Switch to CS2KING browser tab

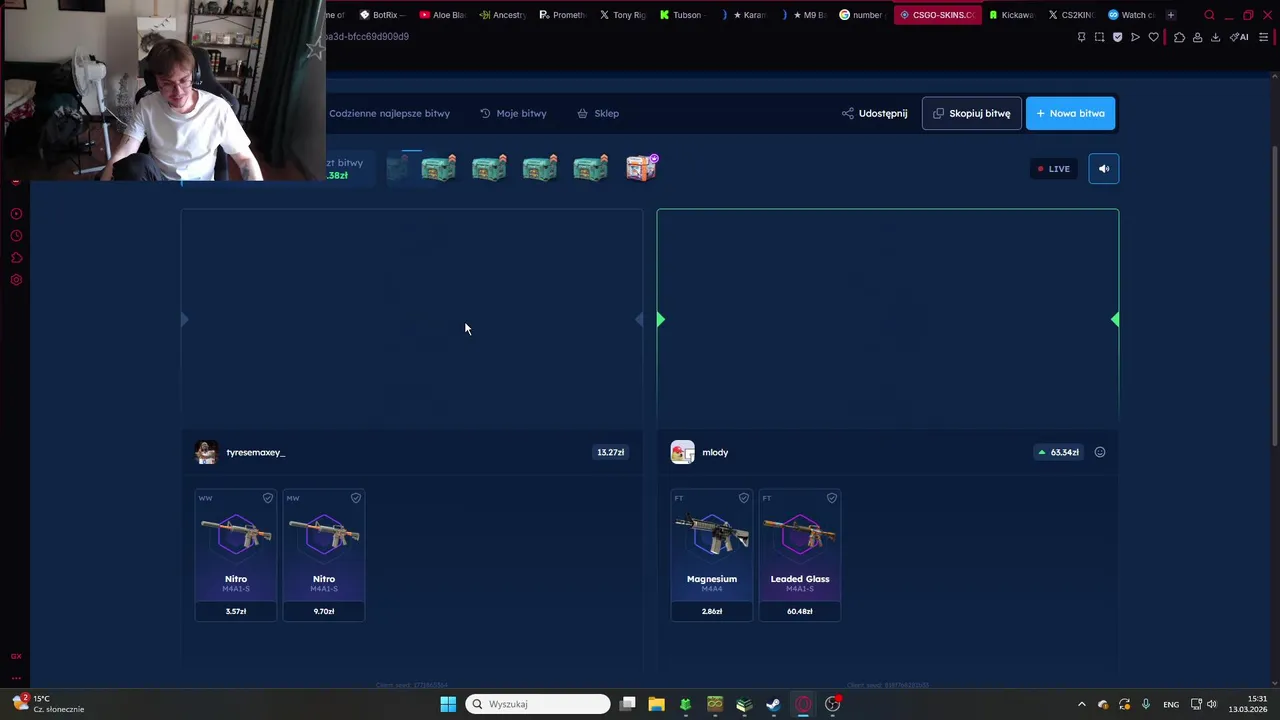point(1071,15)
